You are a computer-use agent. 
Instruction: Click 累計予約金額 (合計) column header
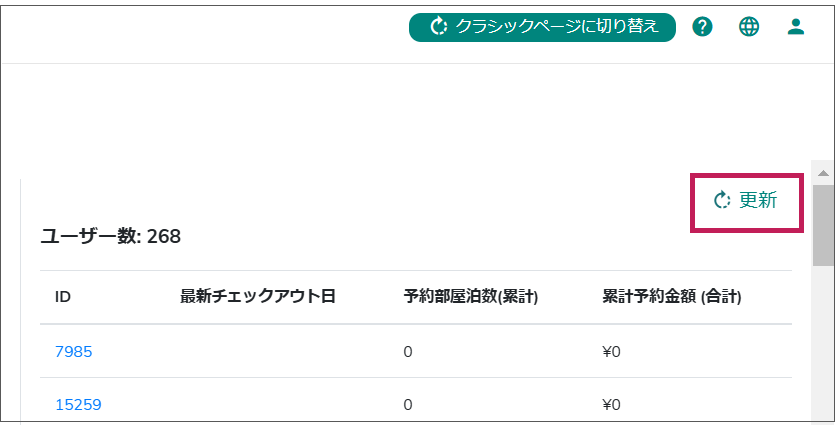[x=678, y=297]
